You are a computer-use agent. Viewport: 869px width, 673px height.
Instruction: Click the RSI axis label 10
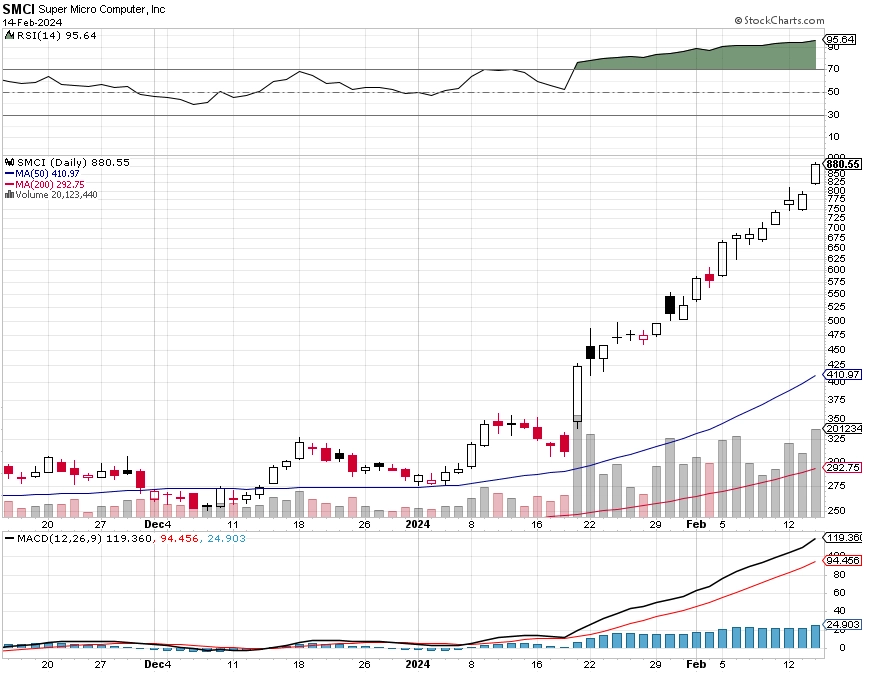[x=834, y=137]
